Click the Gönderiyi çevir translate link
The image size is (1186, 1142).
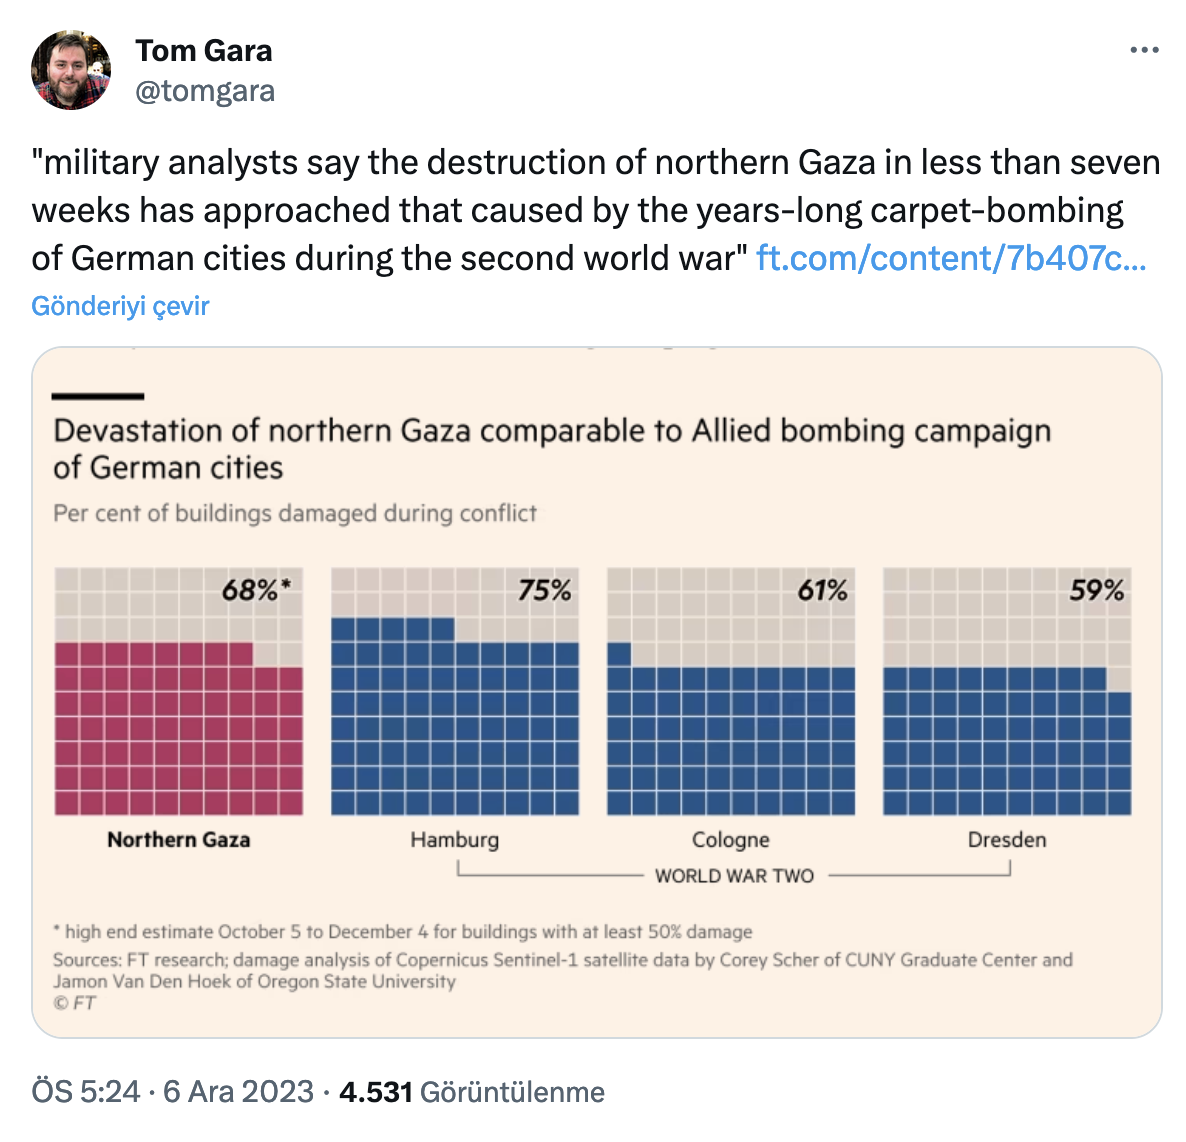120,306
